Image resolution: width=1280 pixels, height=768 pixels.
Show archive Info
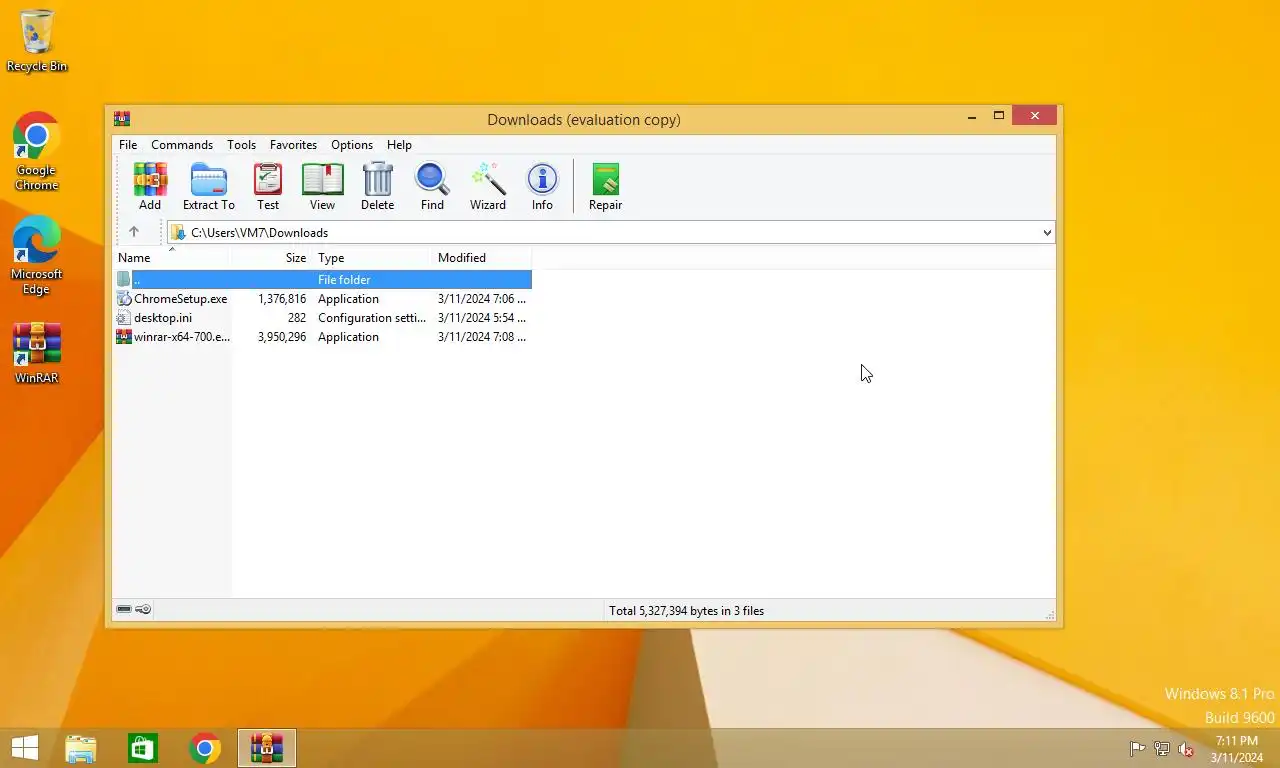[x=542, y=187]
